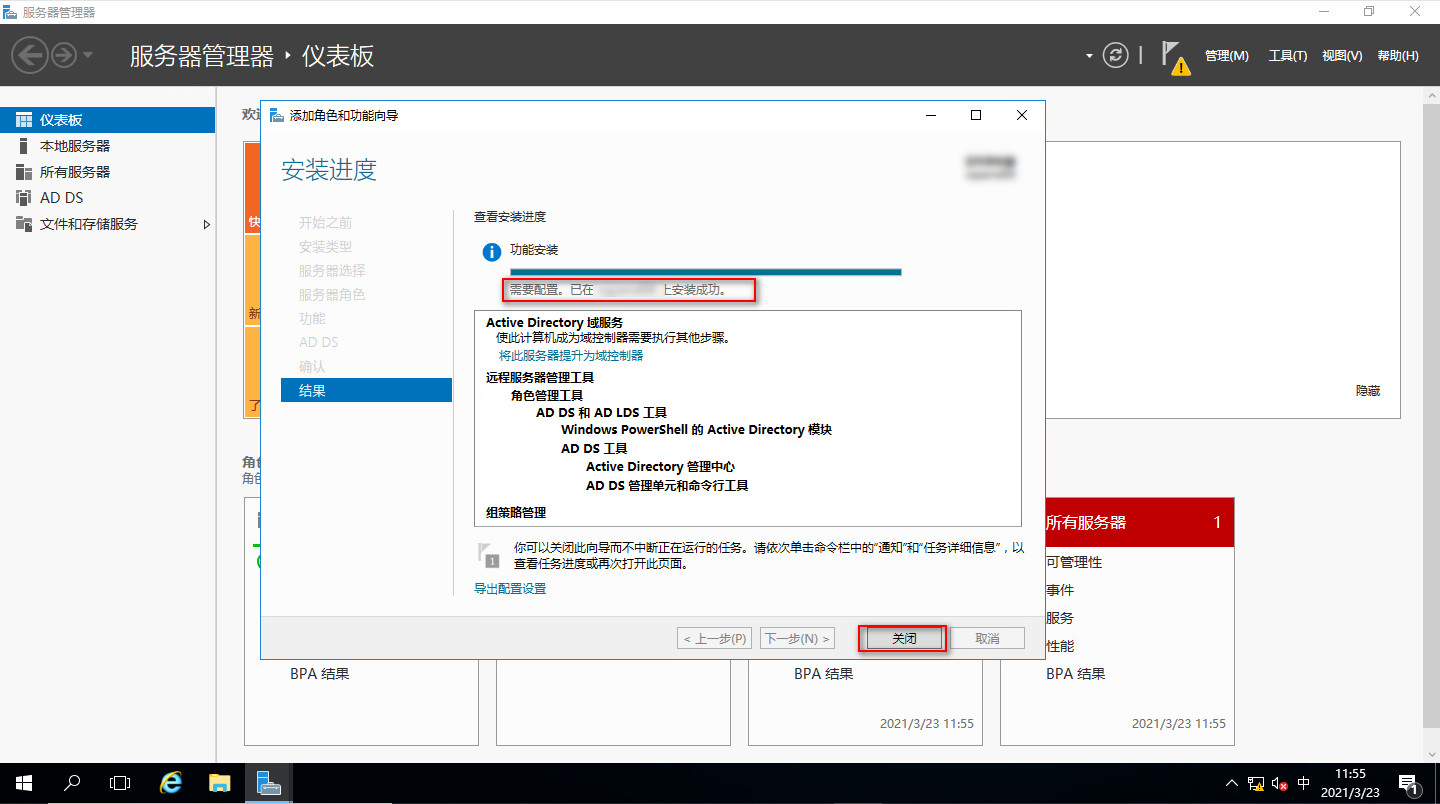Image resolution: width=1440 pixels, height=804 pixels.
Task: Click the 下一步(N) button
Action: (797, 638)
